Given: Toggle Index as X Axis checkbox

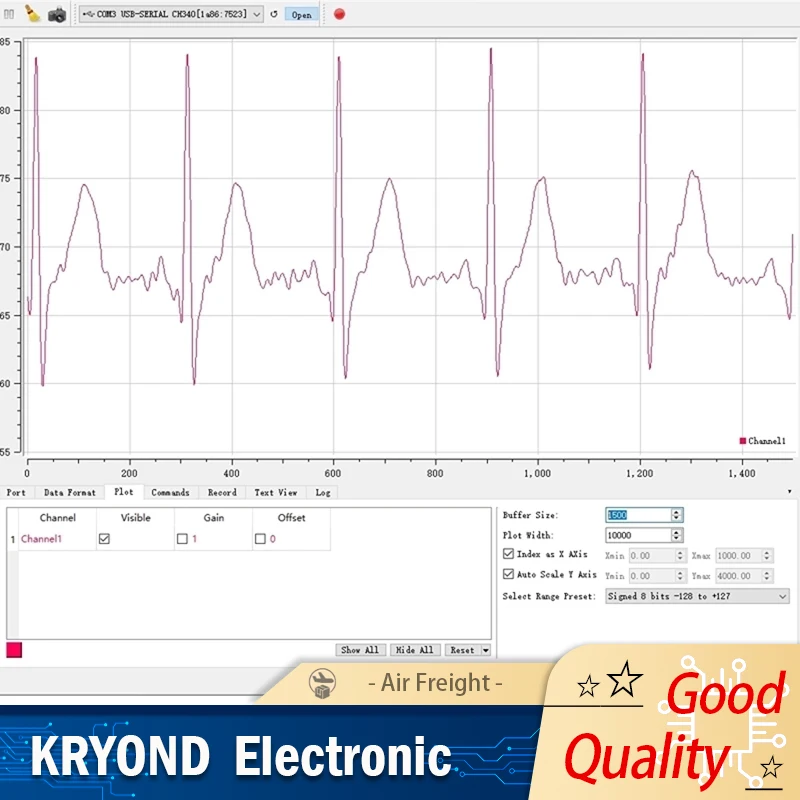Looking at the screenshot, I should (508, 554).
